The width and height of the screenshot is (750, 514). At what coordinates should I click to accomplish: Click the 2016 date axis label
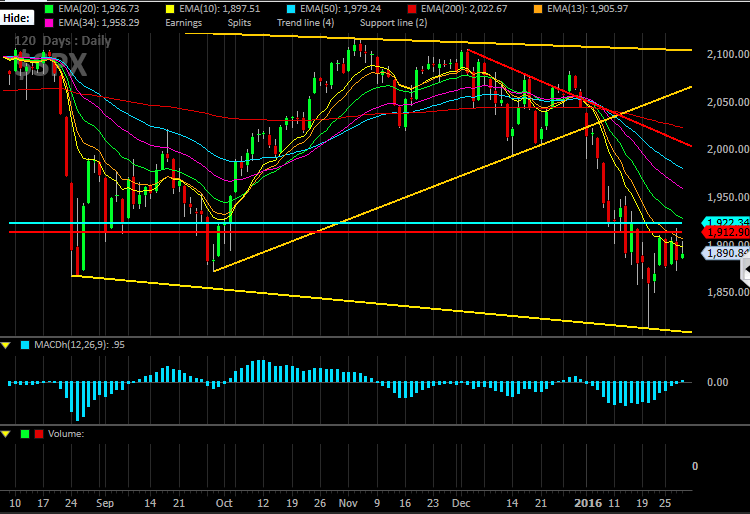pyautogui.click(x=588, y=503)
